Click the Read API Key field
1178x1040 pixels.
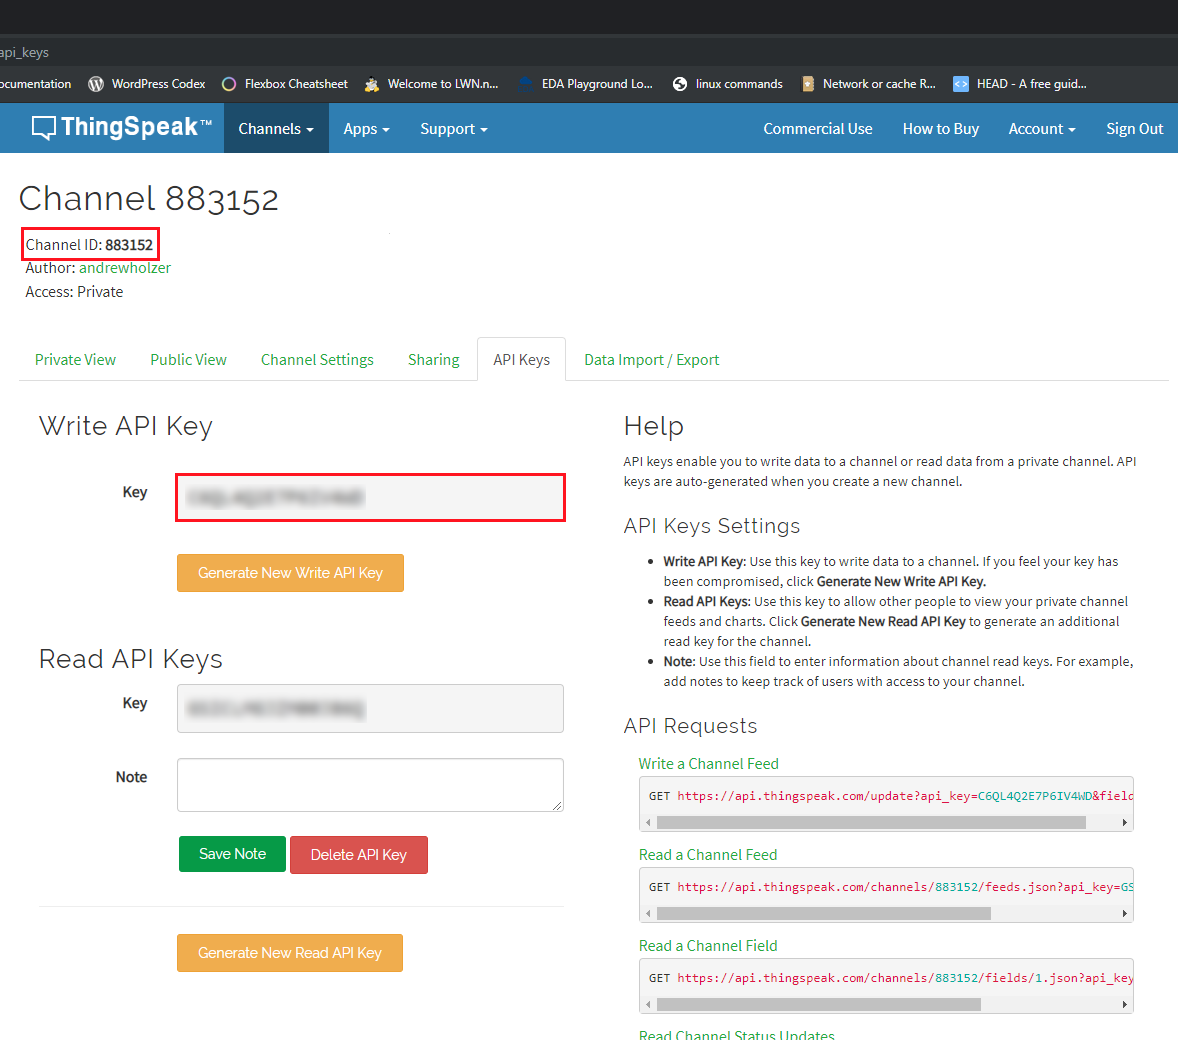point(370,708)
